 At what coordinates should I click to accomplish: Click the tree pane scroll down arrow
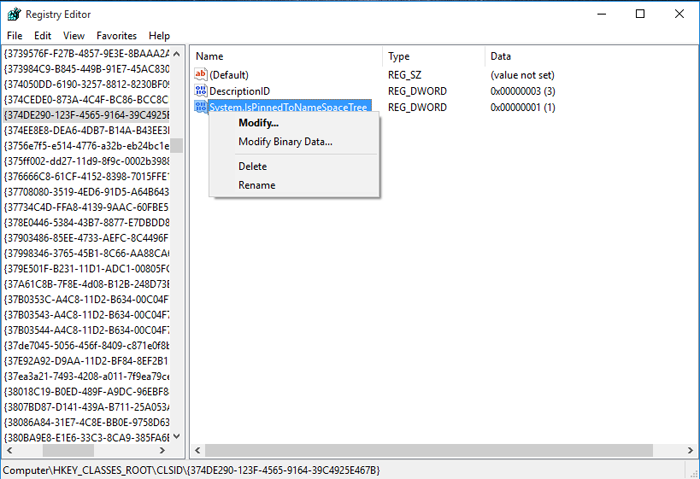[x=177, y=437]
